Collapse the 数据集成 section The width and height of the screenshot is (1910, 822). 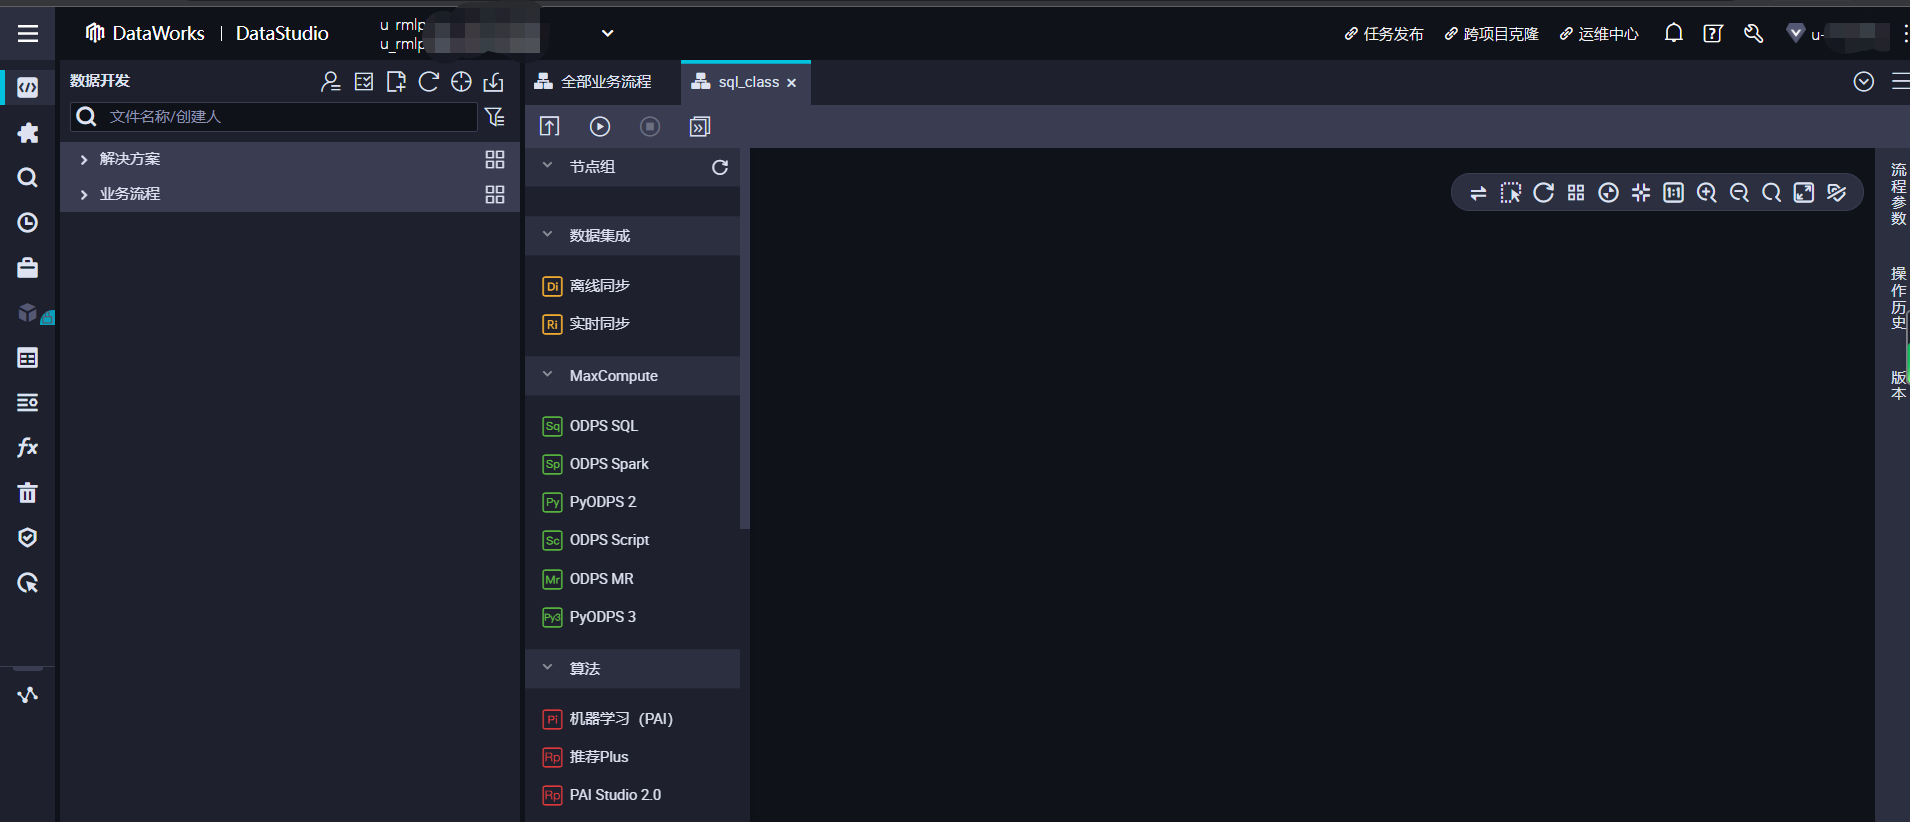tap(547, 235)
